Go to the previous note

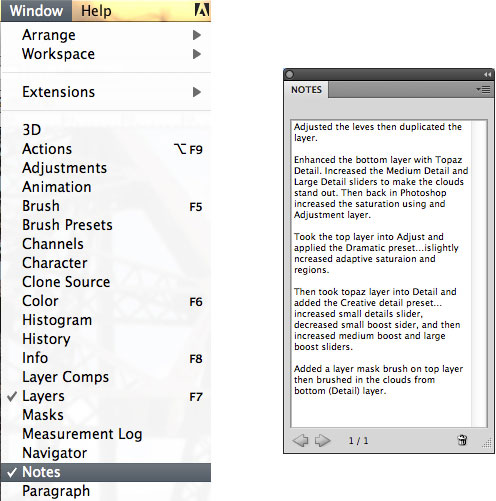(300, 440)
